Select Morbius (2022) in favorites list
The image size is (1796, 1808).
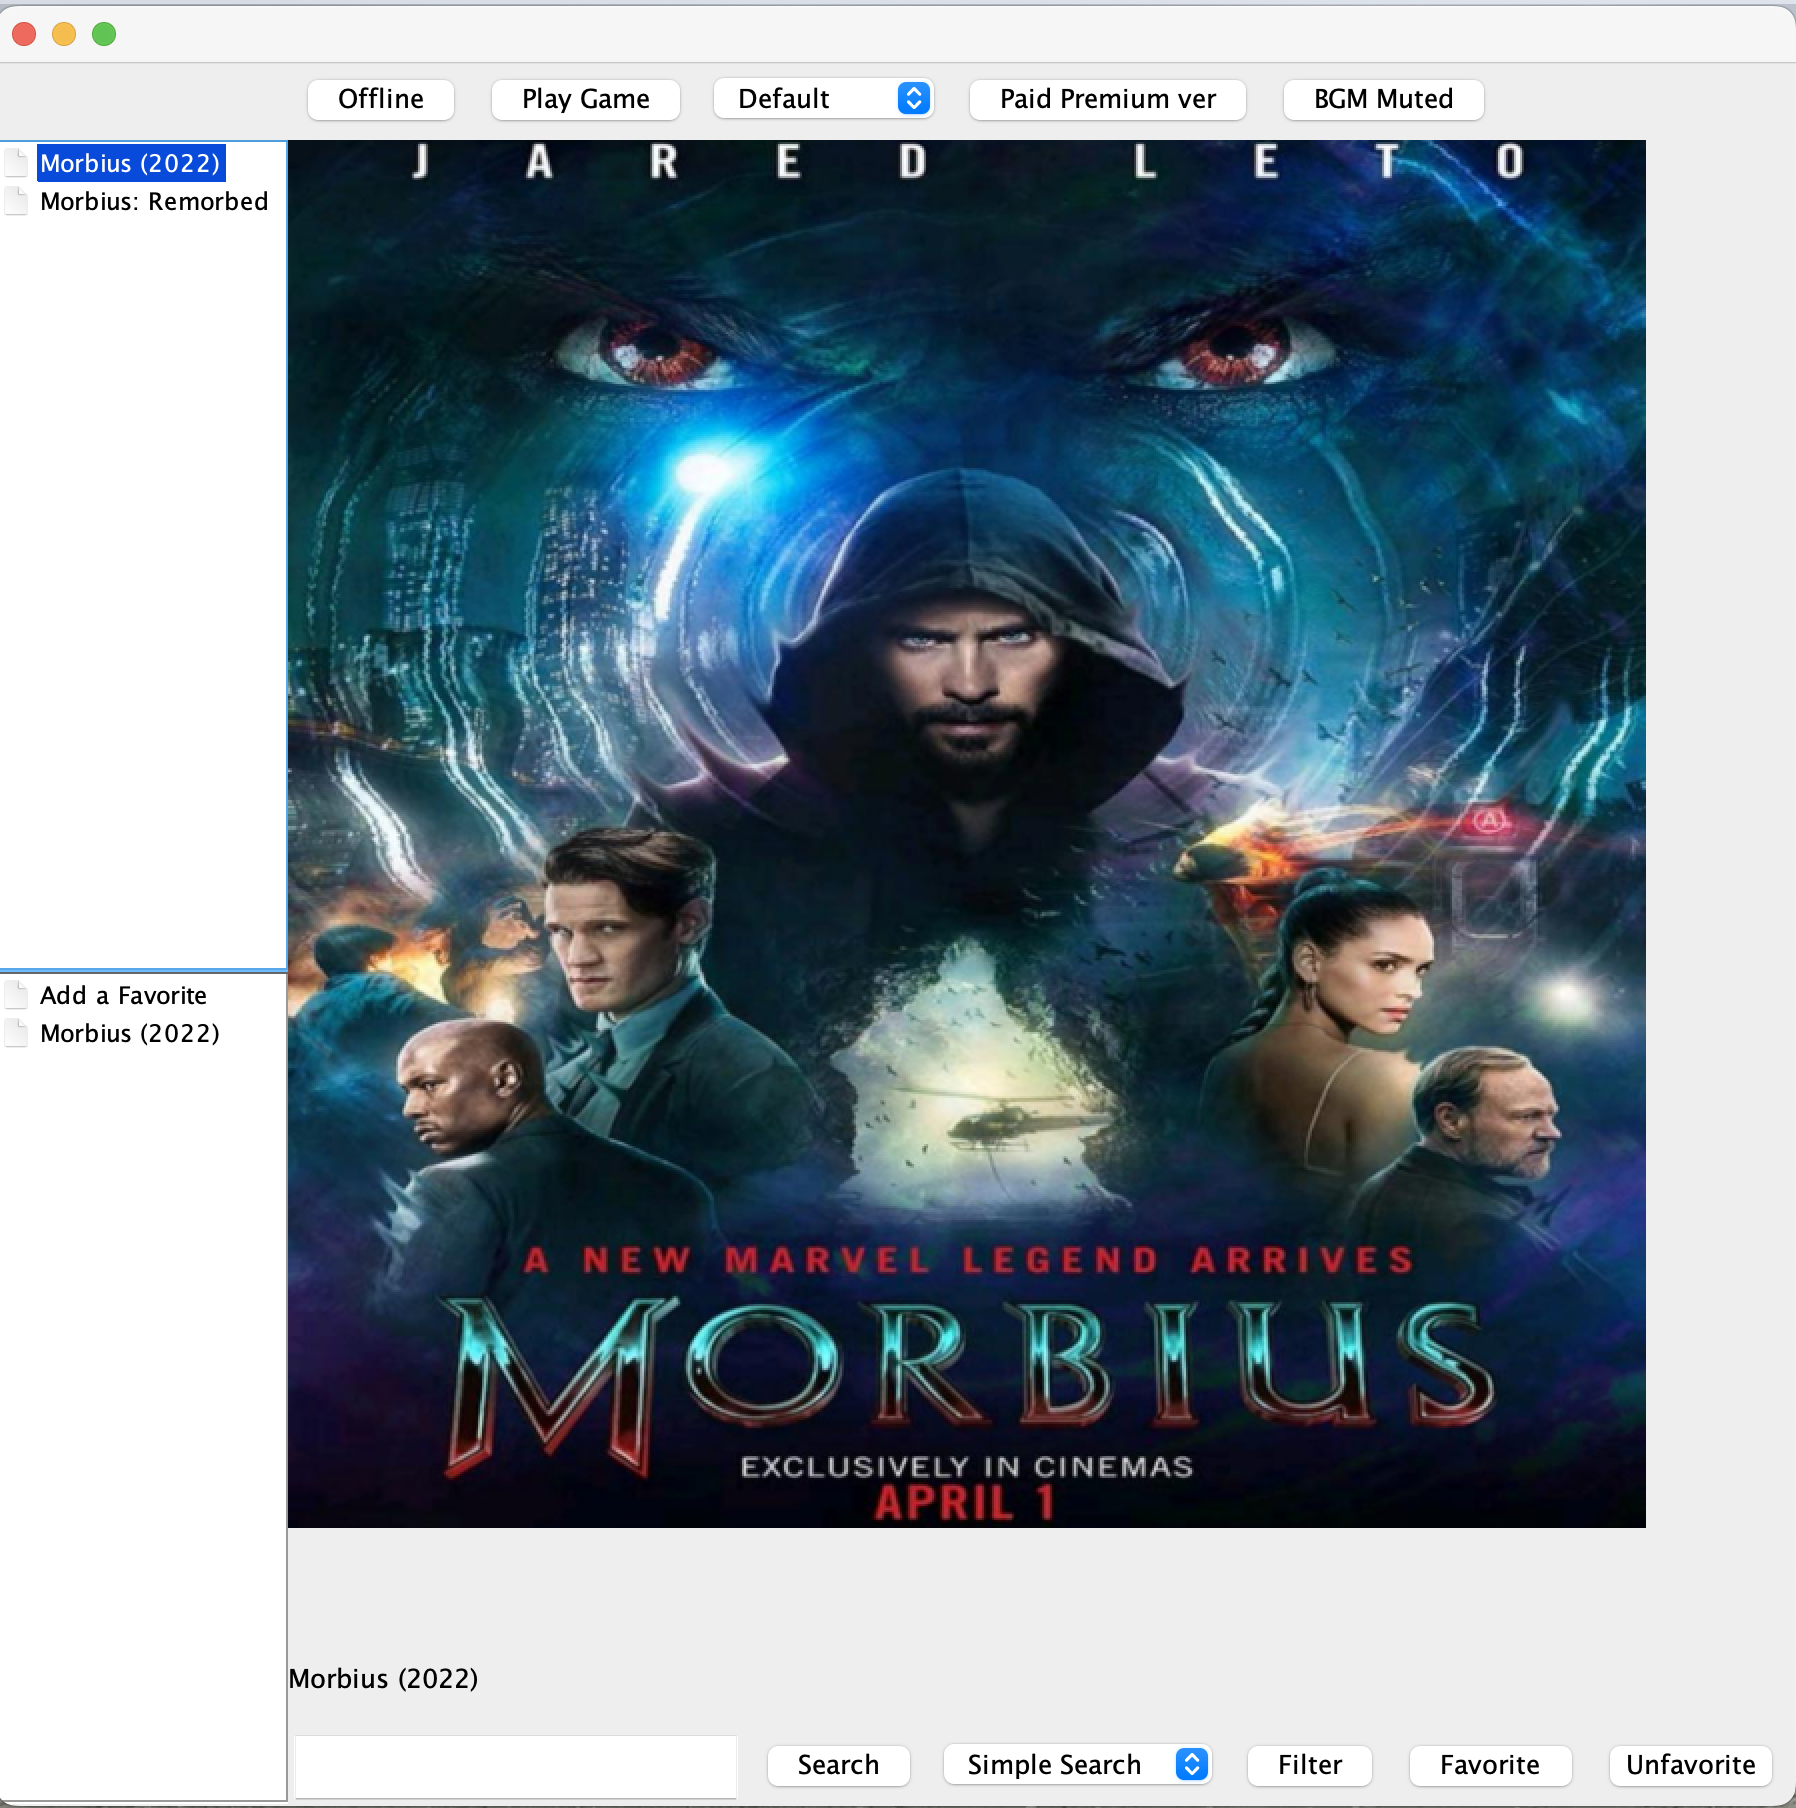[x=130, y=1033]
